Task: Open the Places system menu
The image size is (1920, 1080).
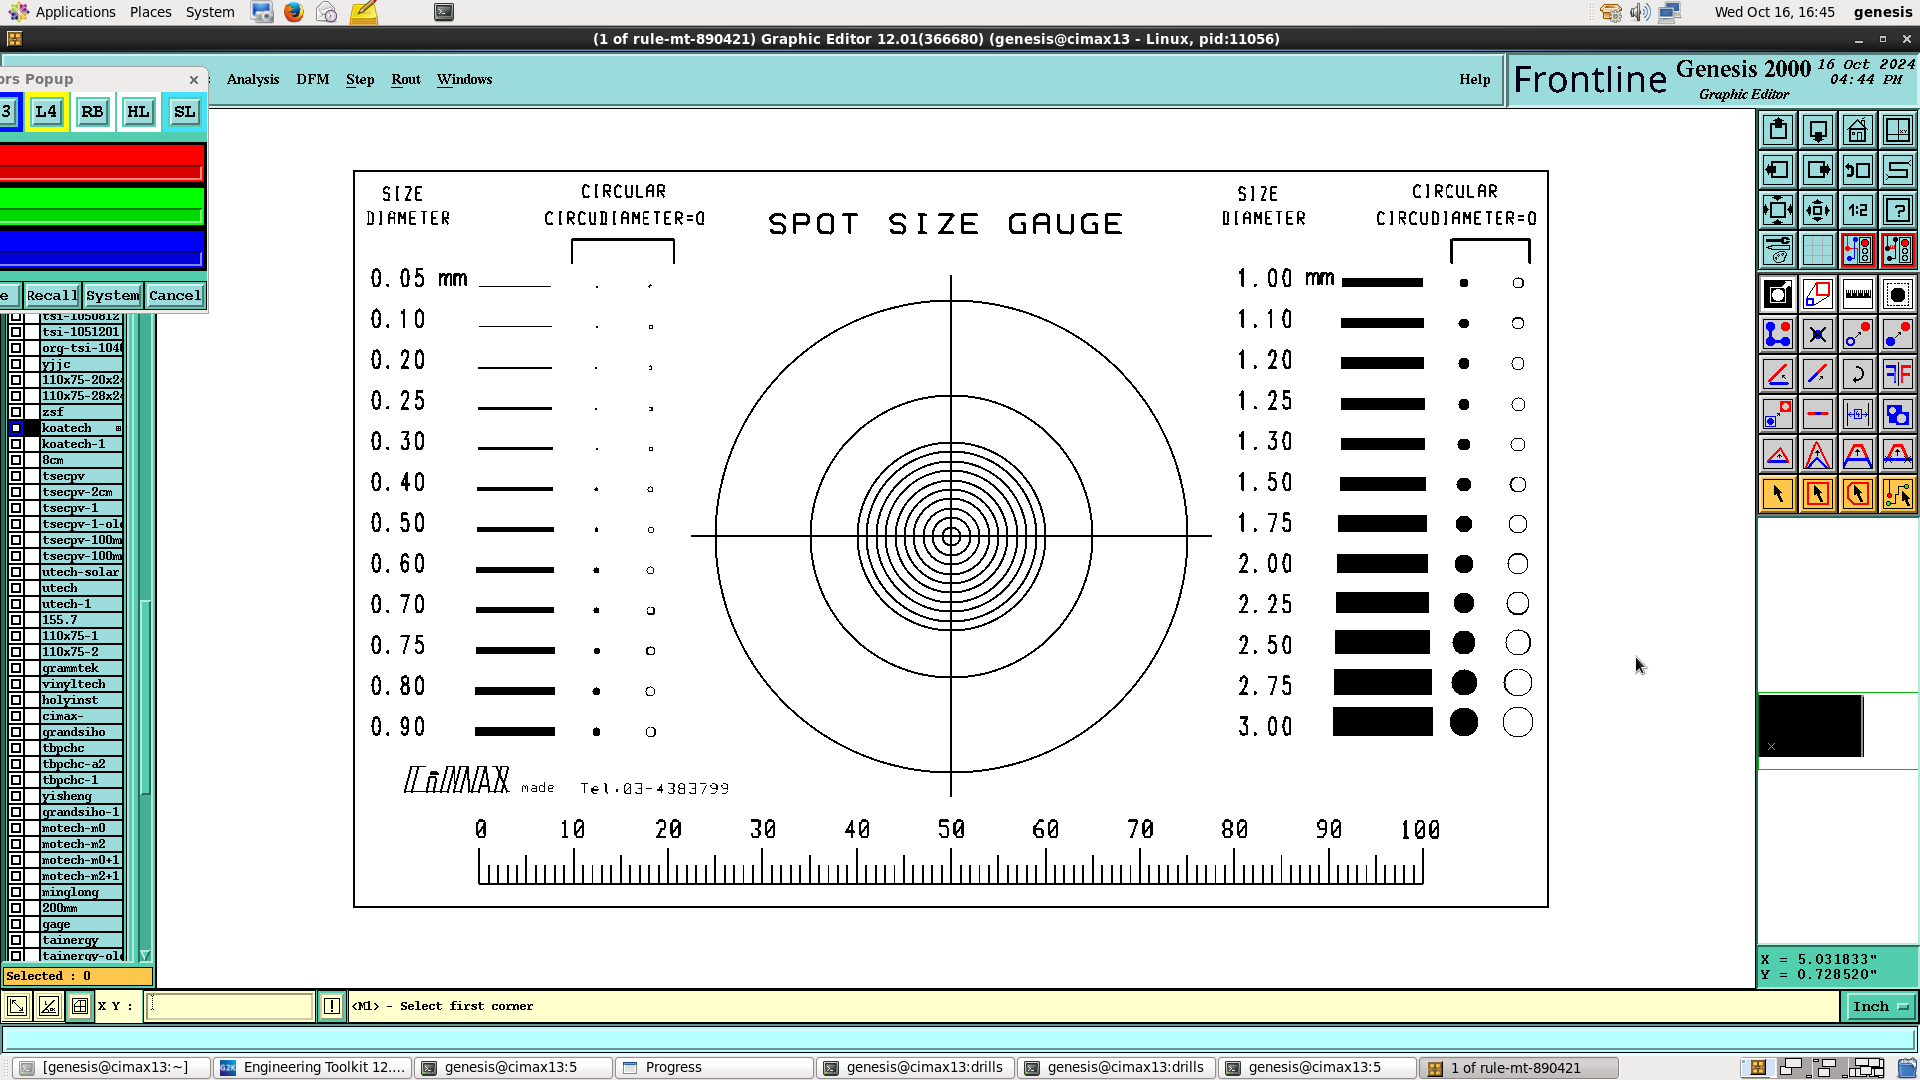Action: pyautogui.click(x=151, y=12)
